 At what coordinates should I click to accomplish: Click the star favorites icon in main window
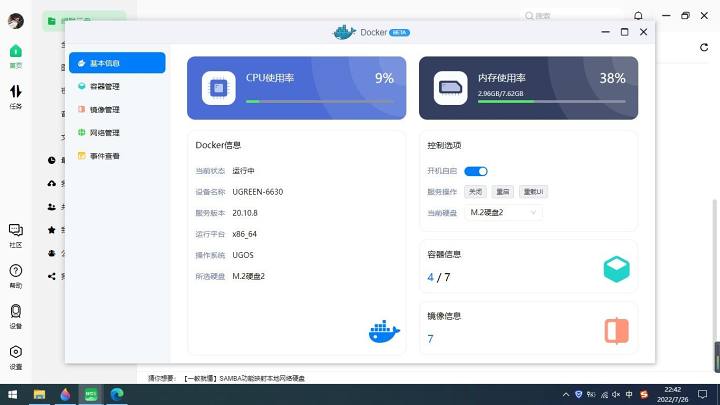(x=51, y=230)
